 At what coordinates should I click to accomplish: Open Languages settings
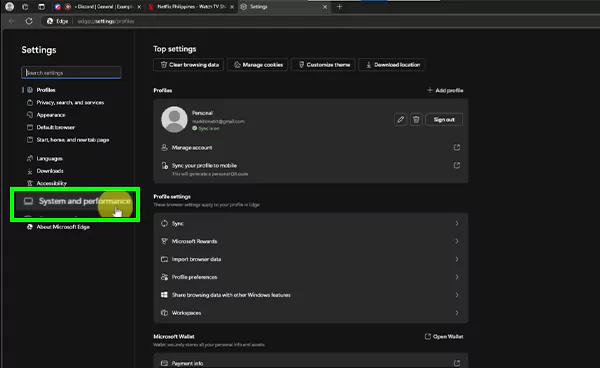tap(49, 158)
